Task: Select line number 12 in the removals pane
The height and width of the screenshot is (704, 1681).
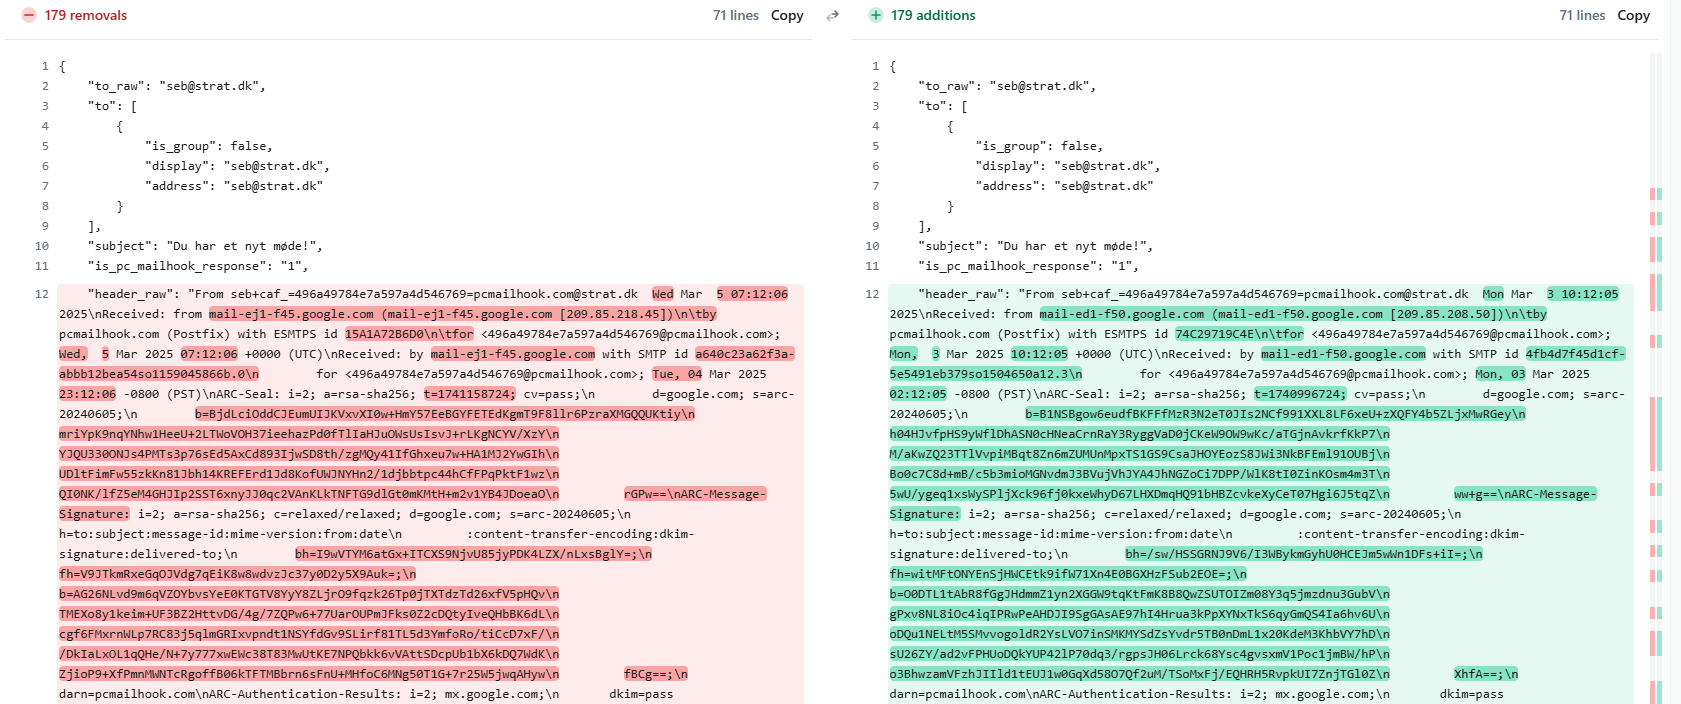Action: pos(41,294)
